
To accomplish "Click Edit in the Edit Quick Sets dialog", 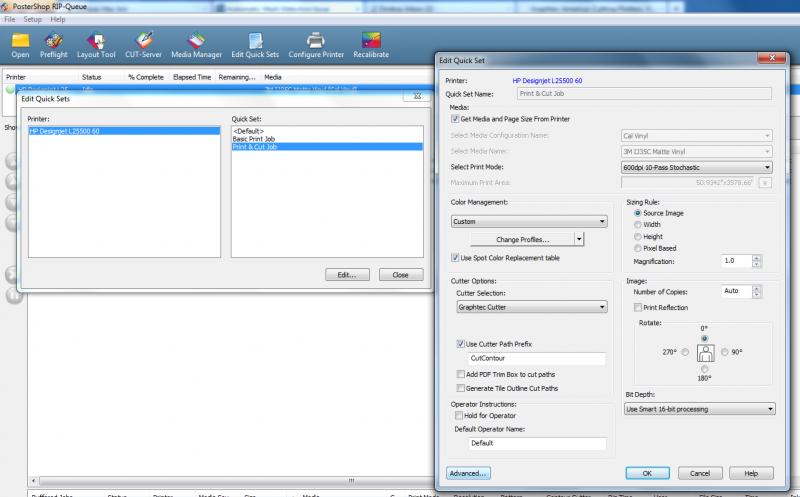I will pyautogui.click(x=347, y=275).
